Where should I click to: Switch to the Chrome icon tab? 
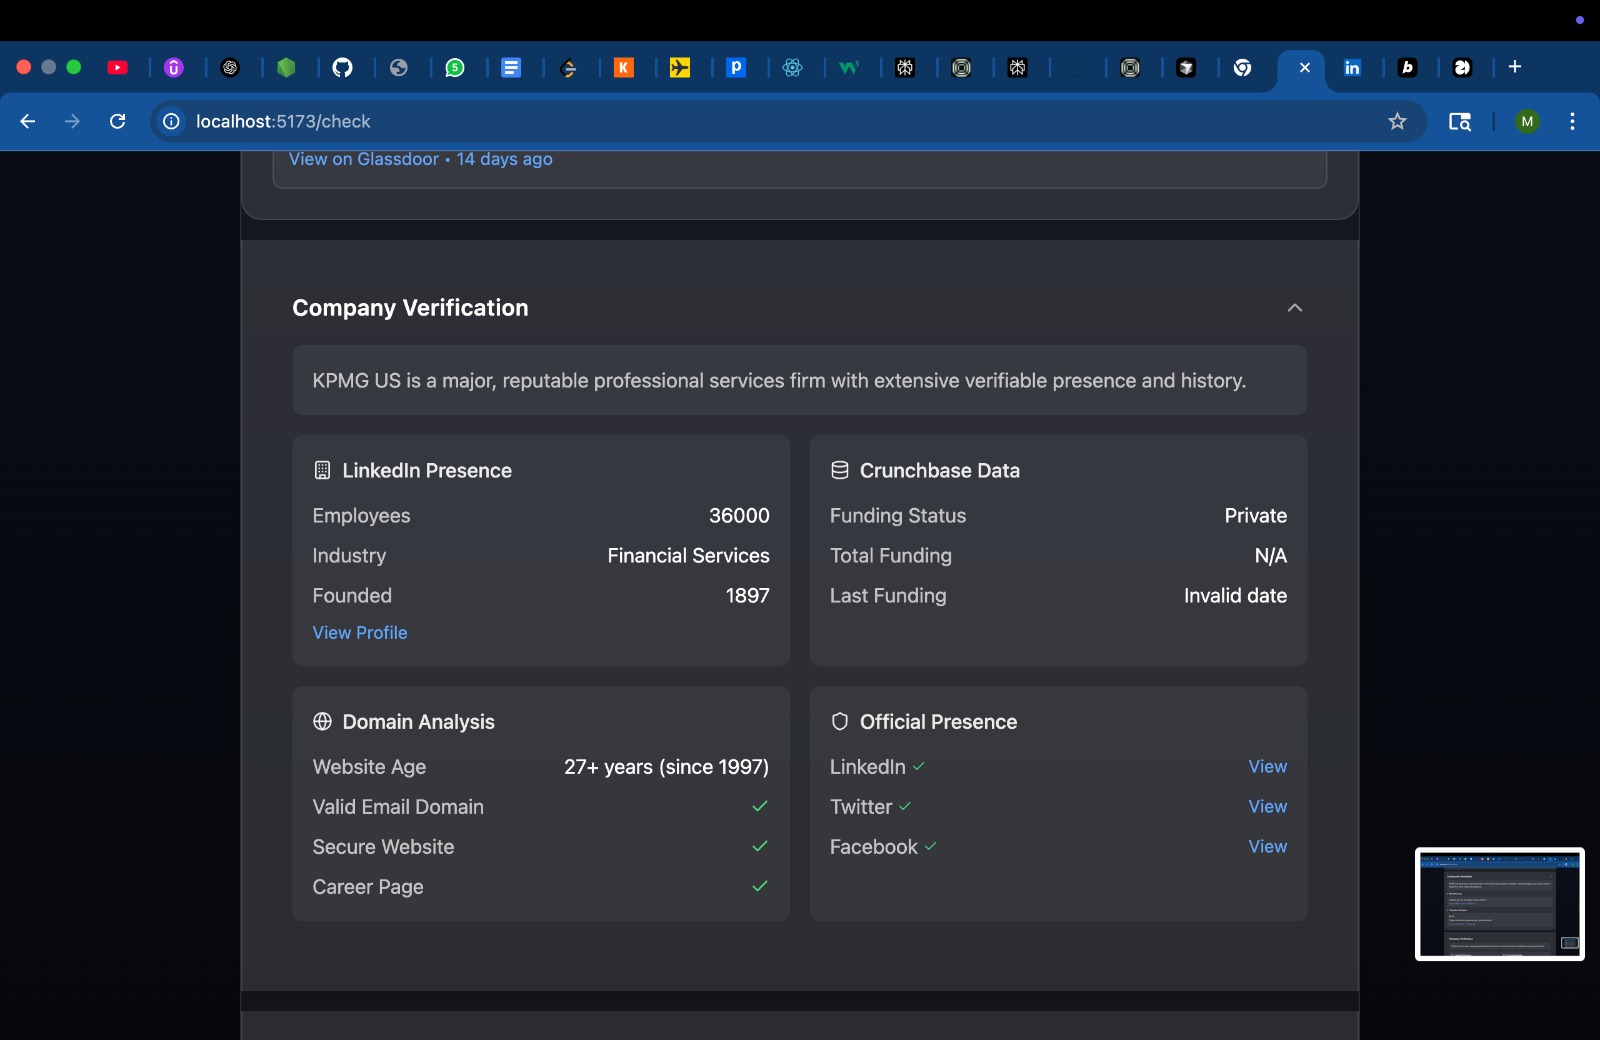pos(1243,68)
